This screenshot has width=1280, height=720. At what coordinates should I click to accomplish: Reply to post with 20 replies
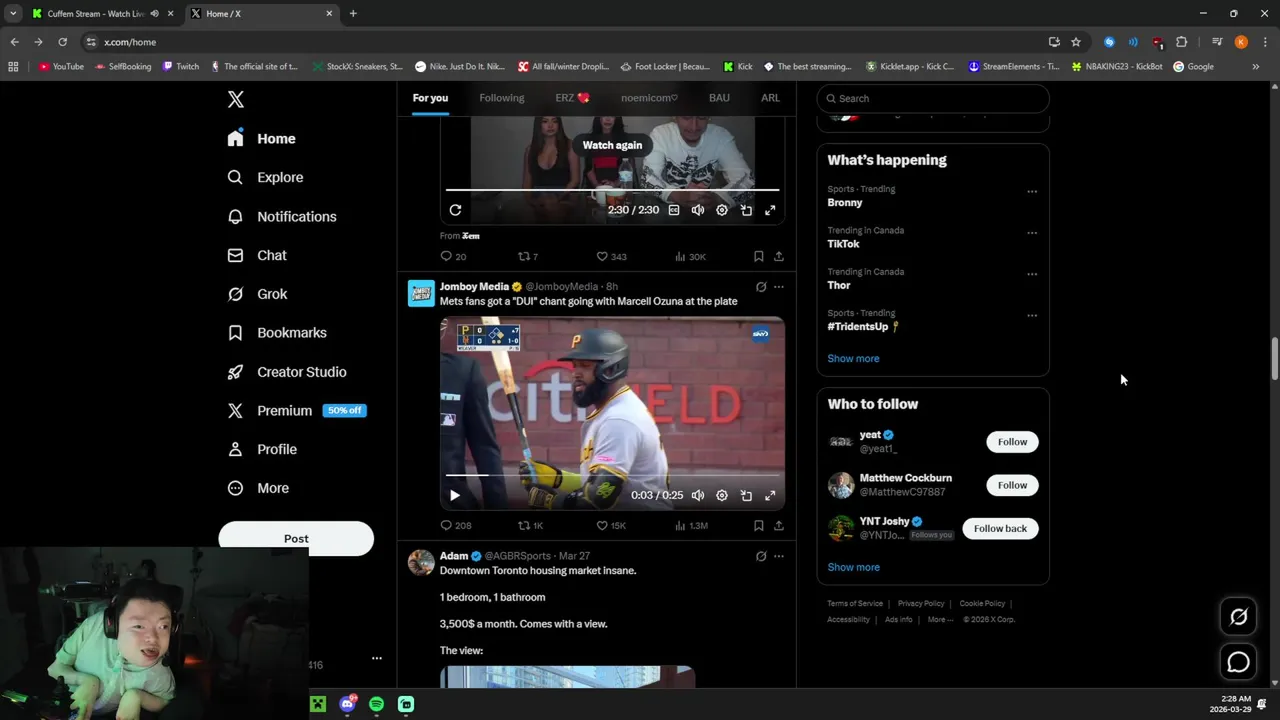(x=453, y=257)
